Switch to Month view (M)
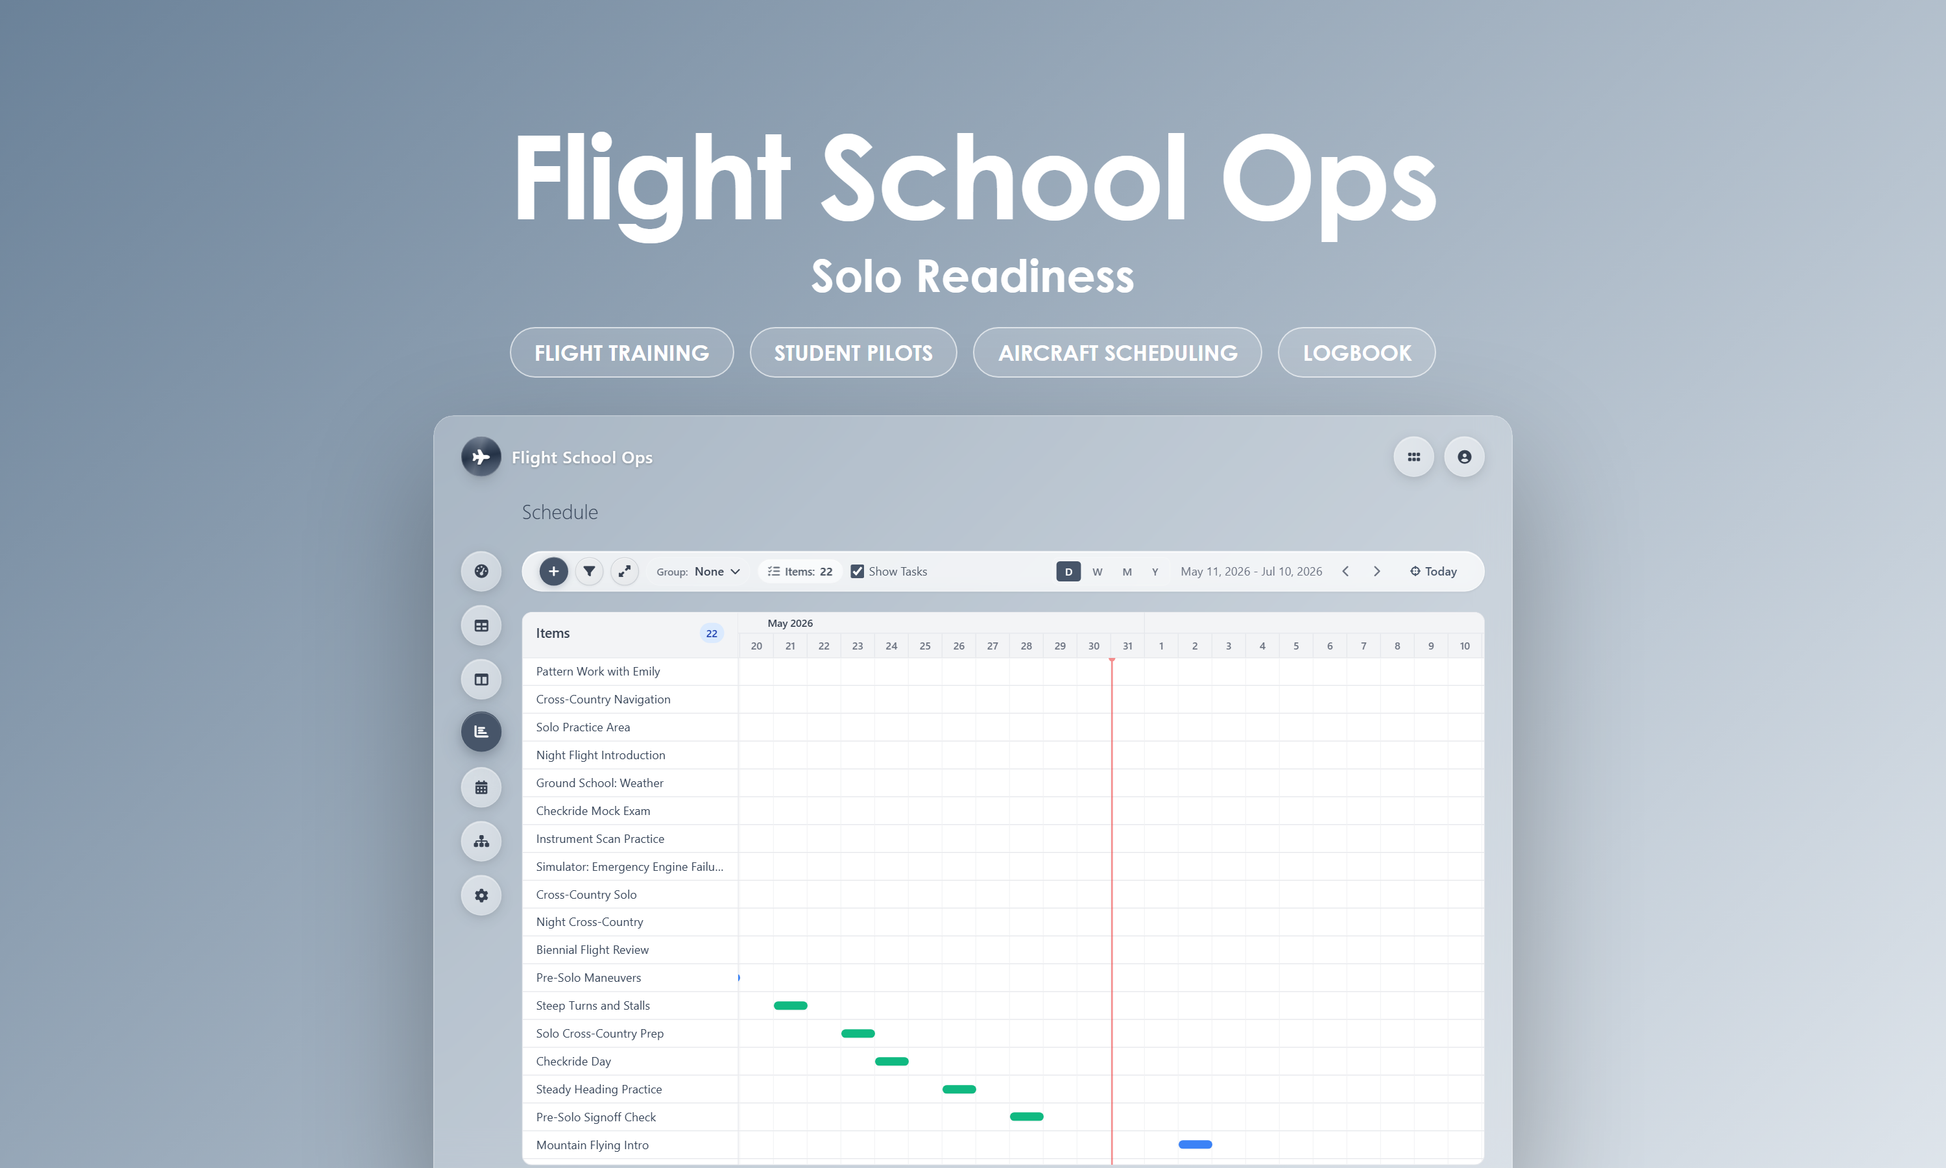The height and width of the screenshot is (1168, 1946). click(1127, 571)
